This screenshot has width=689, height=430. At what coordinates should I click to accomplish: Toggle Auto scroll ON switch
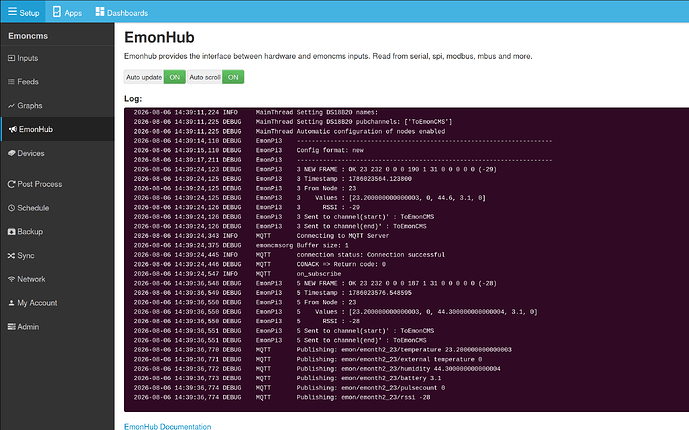[233, 77]
